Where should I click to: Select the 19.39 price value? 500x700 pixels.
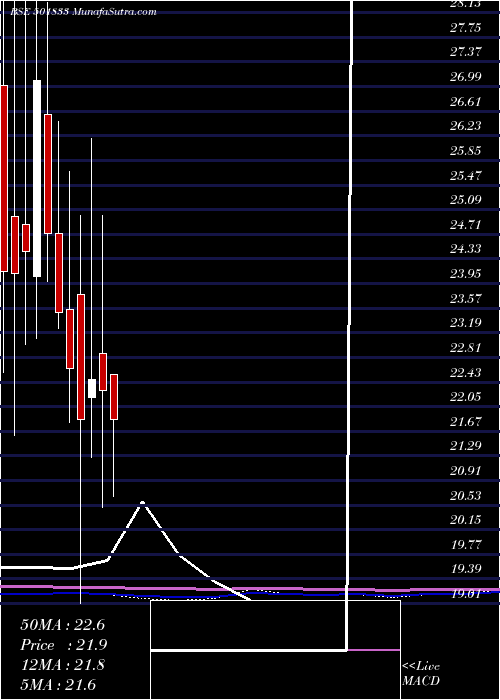point(465,569)
